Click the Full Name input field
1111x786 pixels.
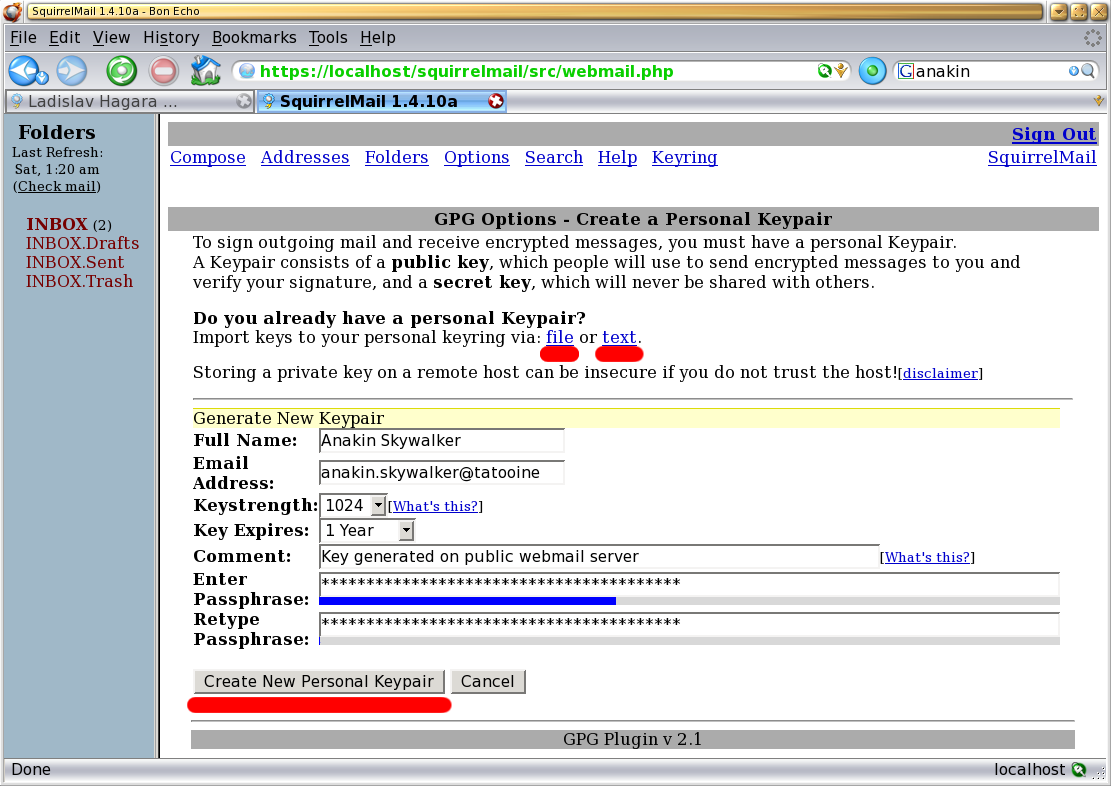[x=442, y=440]
